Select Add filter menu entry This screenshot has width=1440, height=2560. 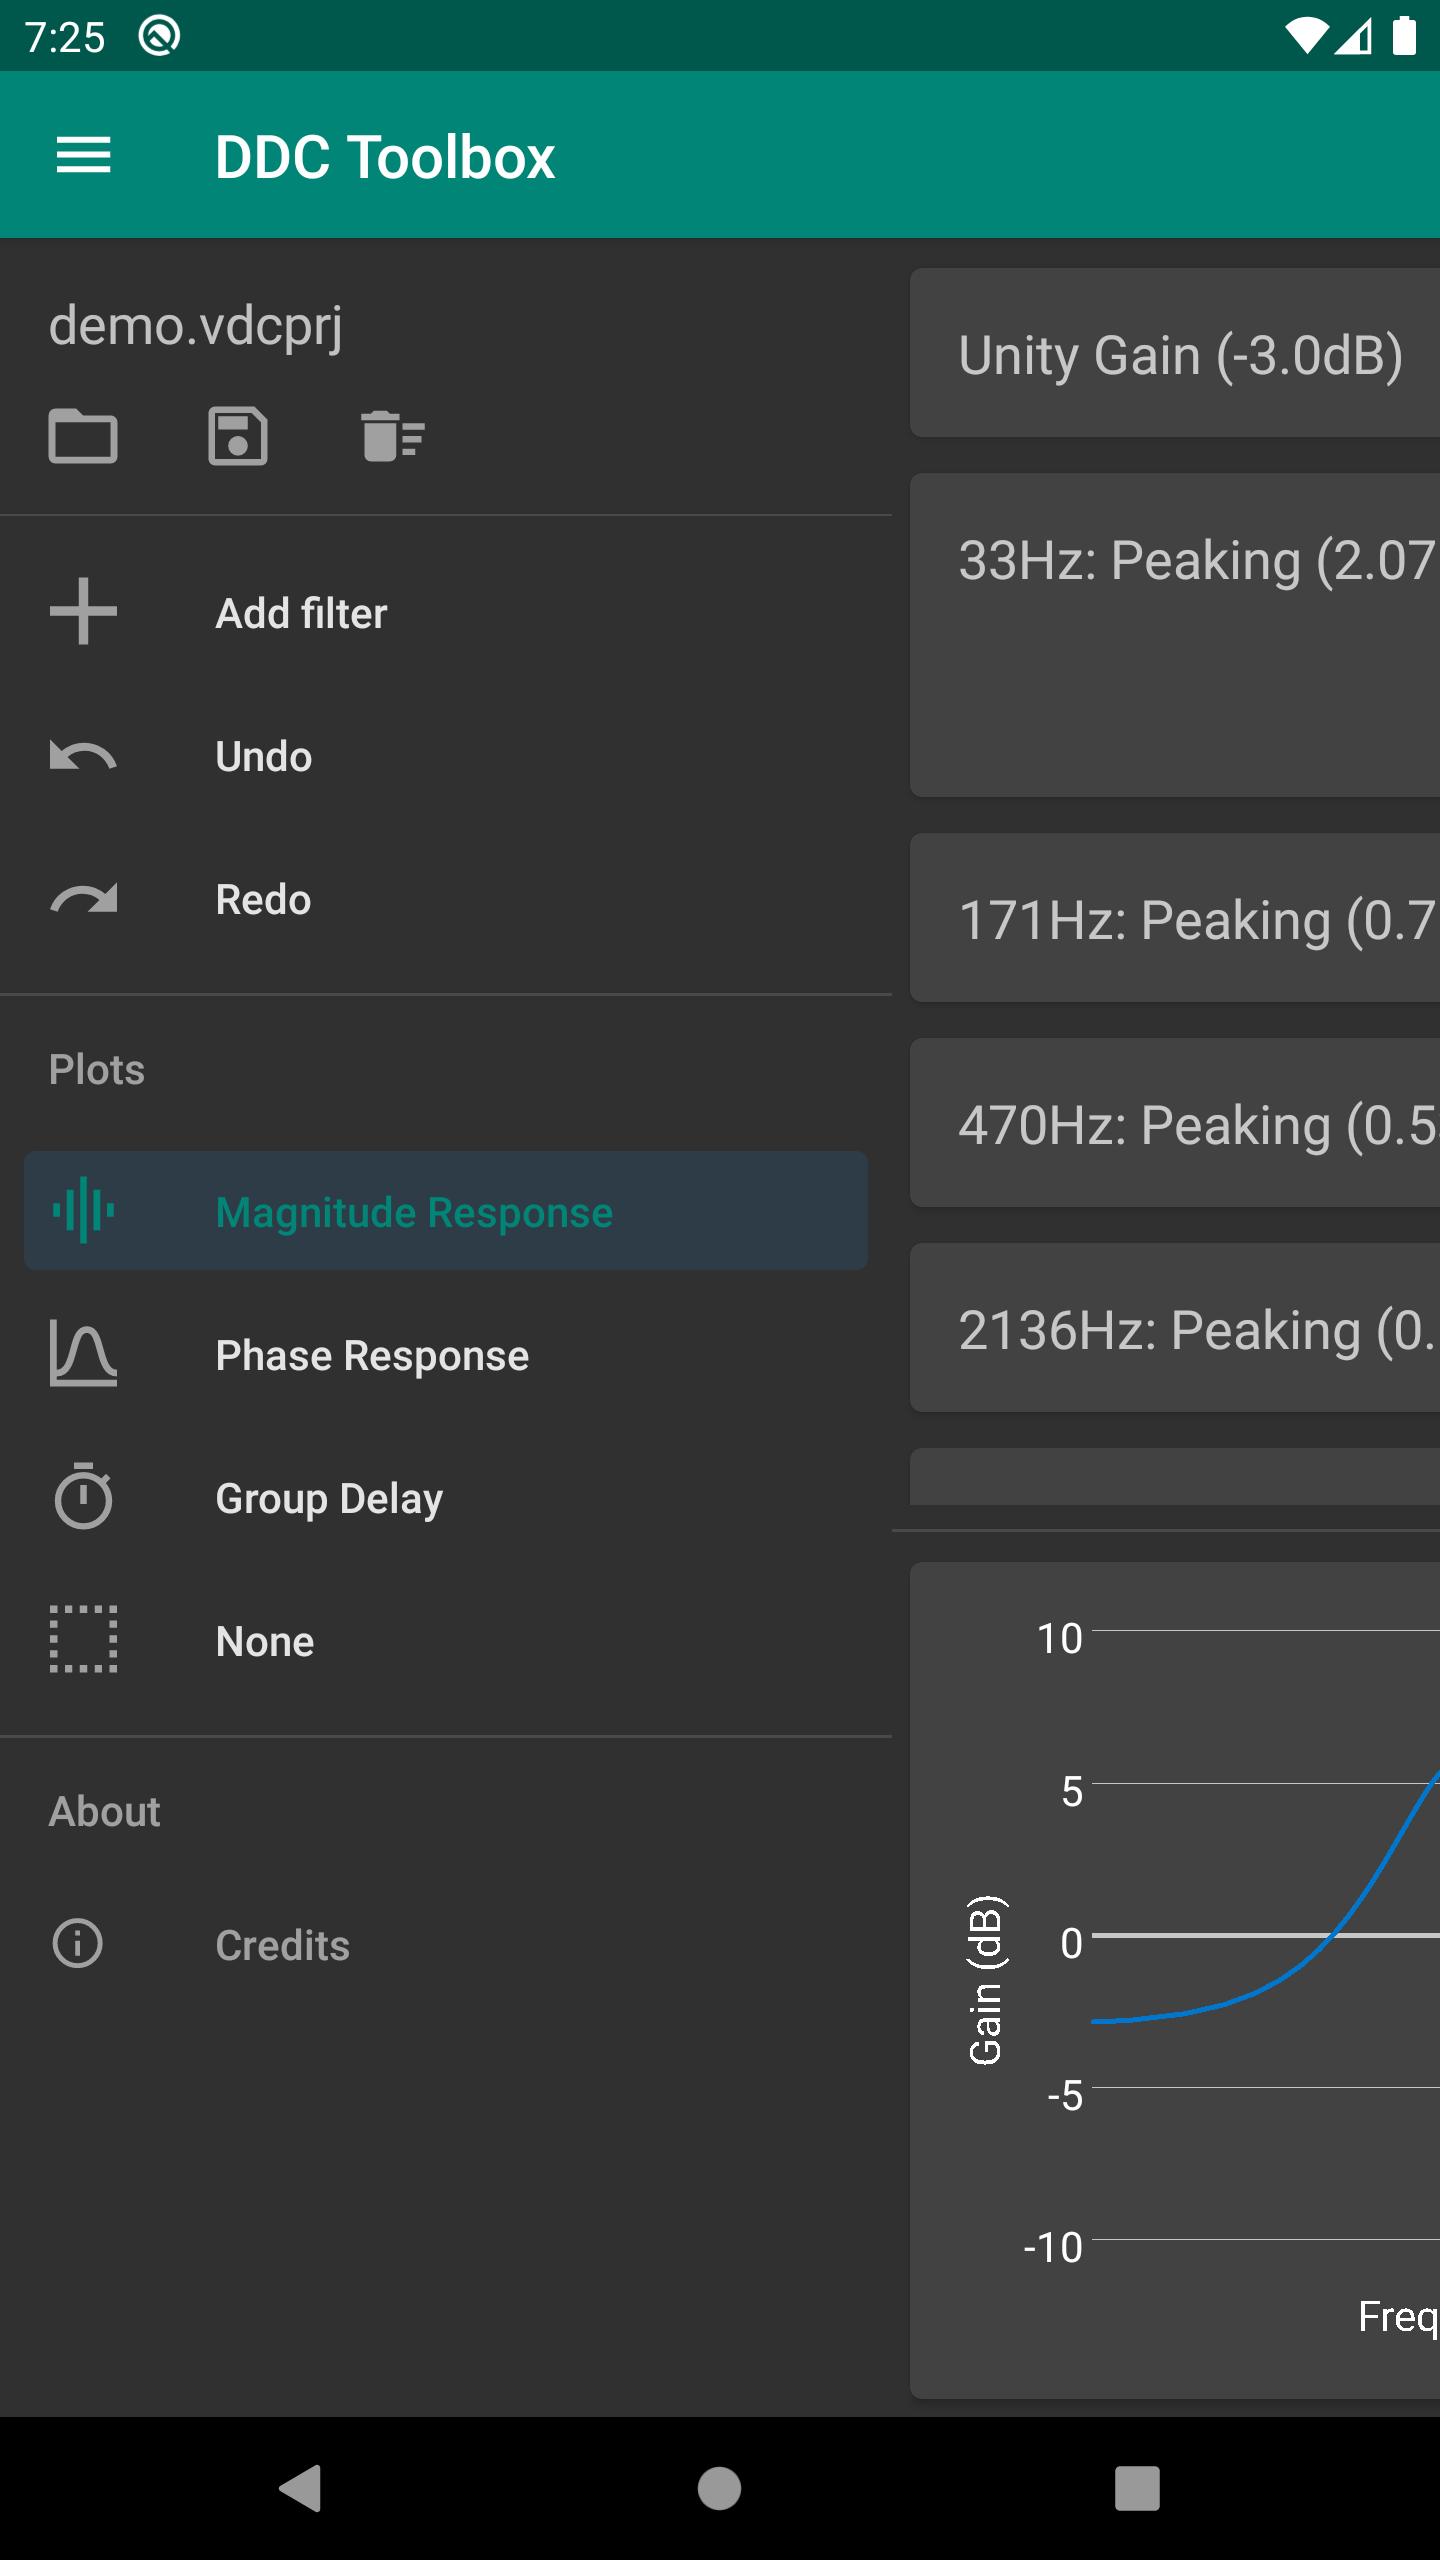446,613
